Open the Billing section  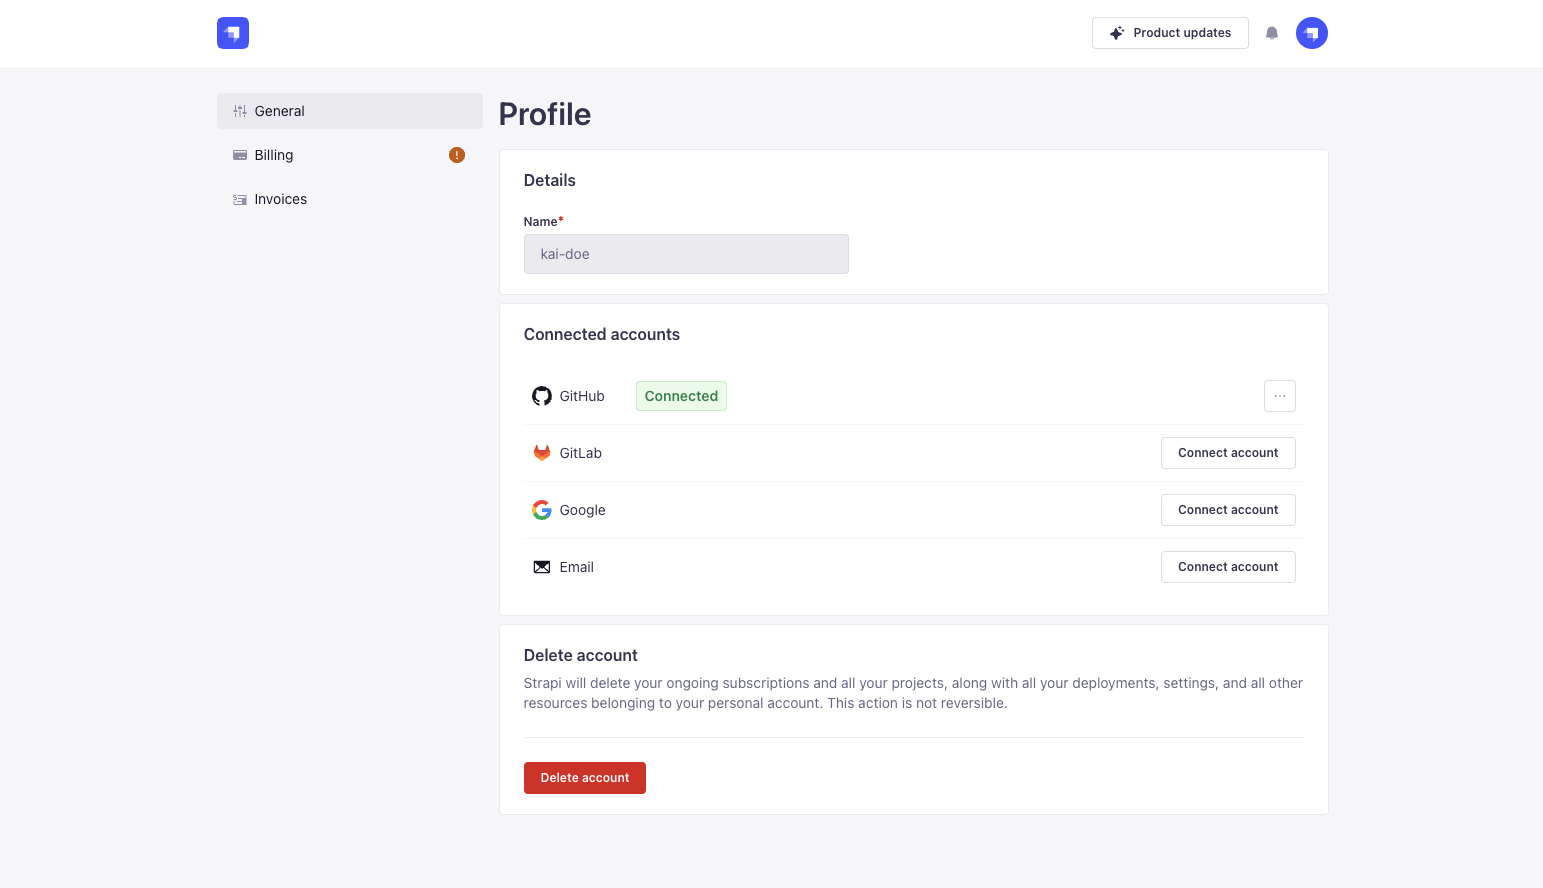point(273,155)
